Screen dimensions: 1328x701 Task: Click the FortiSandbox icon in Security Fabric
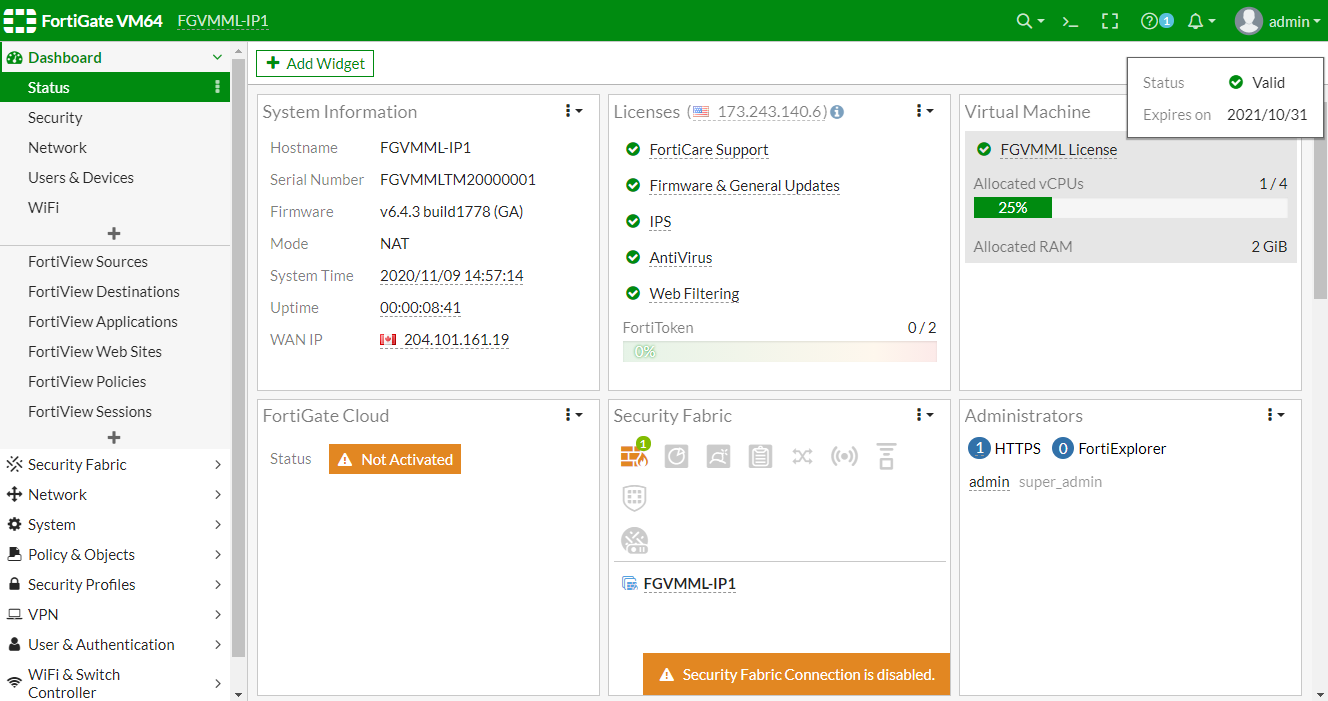tap(718, 456)
